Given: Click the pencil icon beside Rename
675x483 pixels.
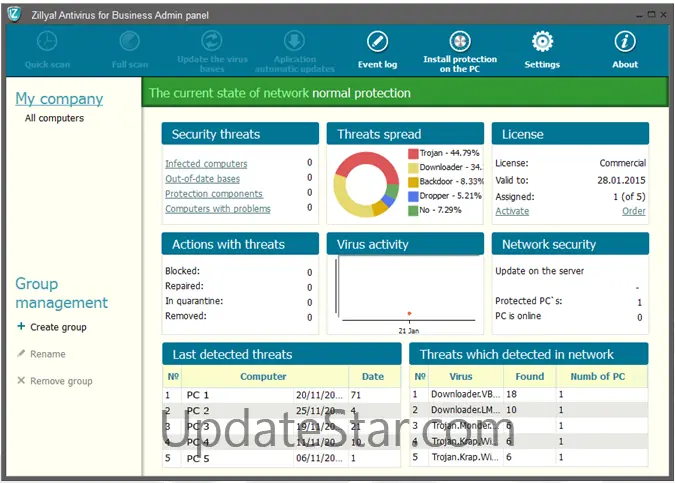Looking at the screenshot, I should 21,353.
